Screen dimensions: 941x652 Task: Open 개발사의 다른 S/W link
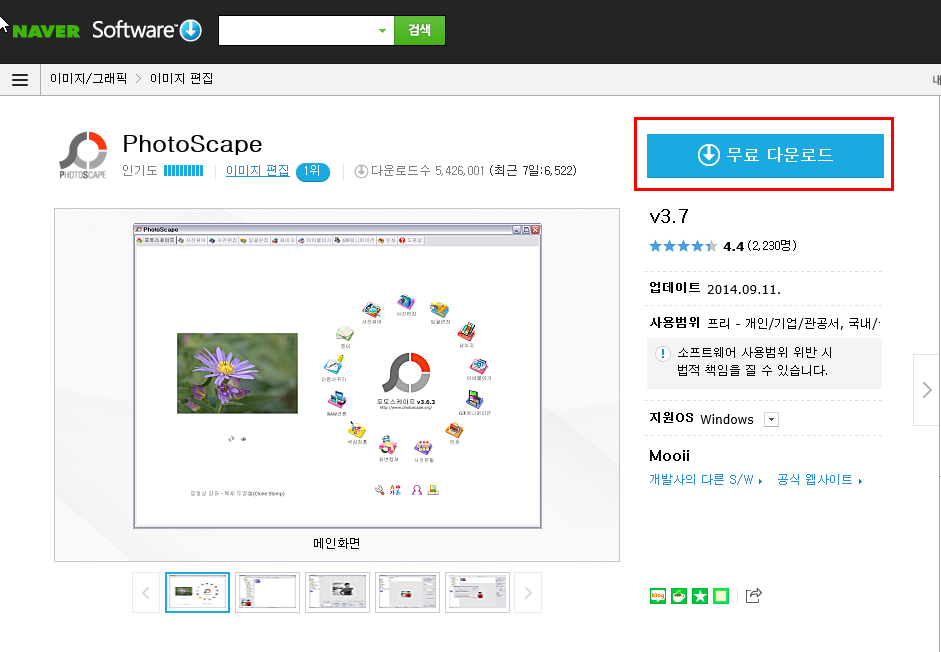coord(706,480)
